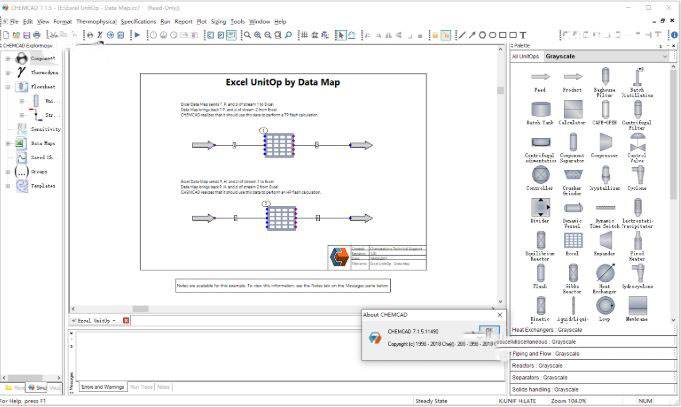Viewport: 681px width, 407px height.
Task: Expand the Data Maps tree node
Action: (x=8, y=143)
